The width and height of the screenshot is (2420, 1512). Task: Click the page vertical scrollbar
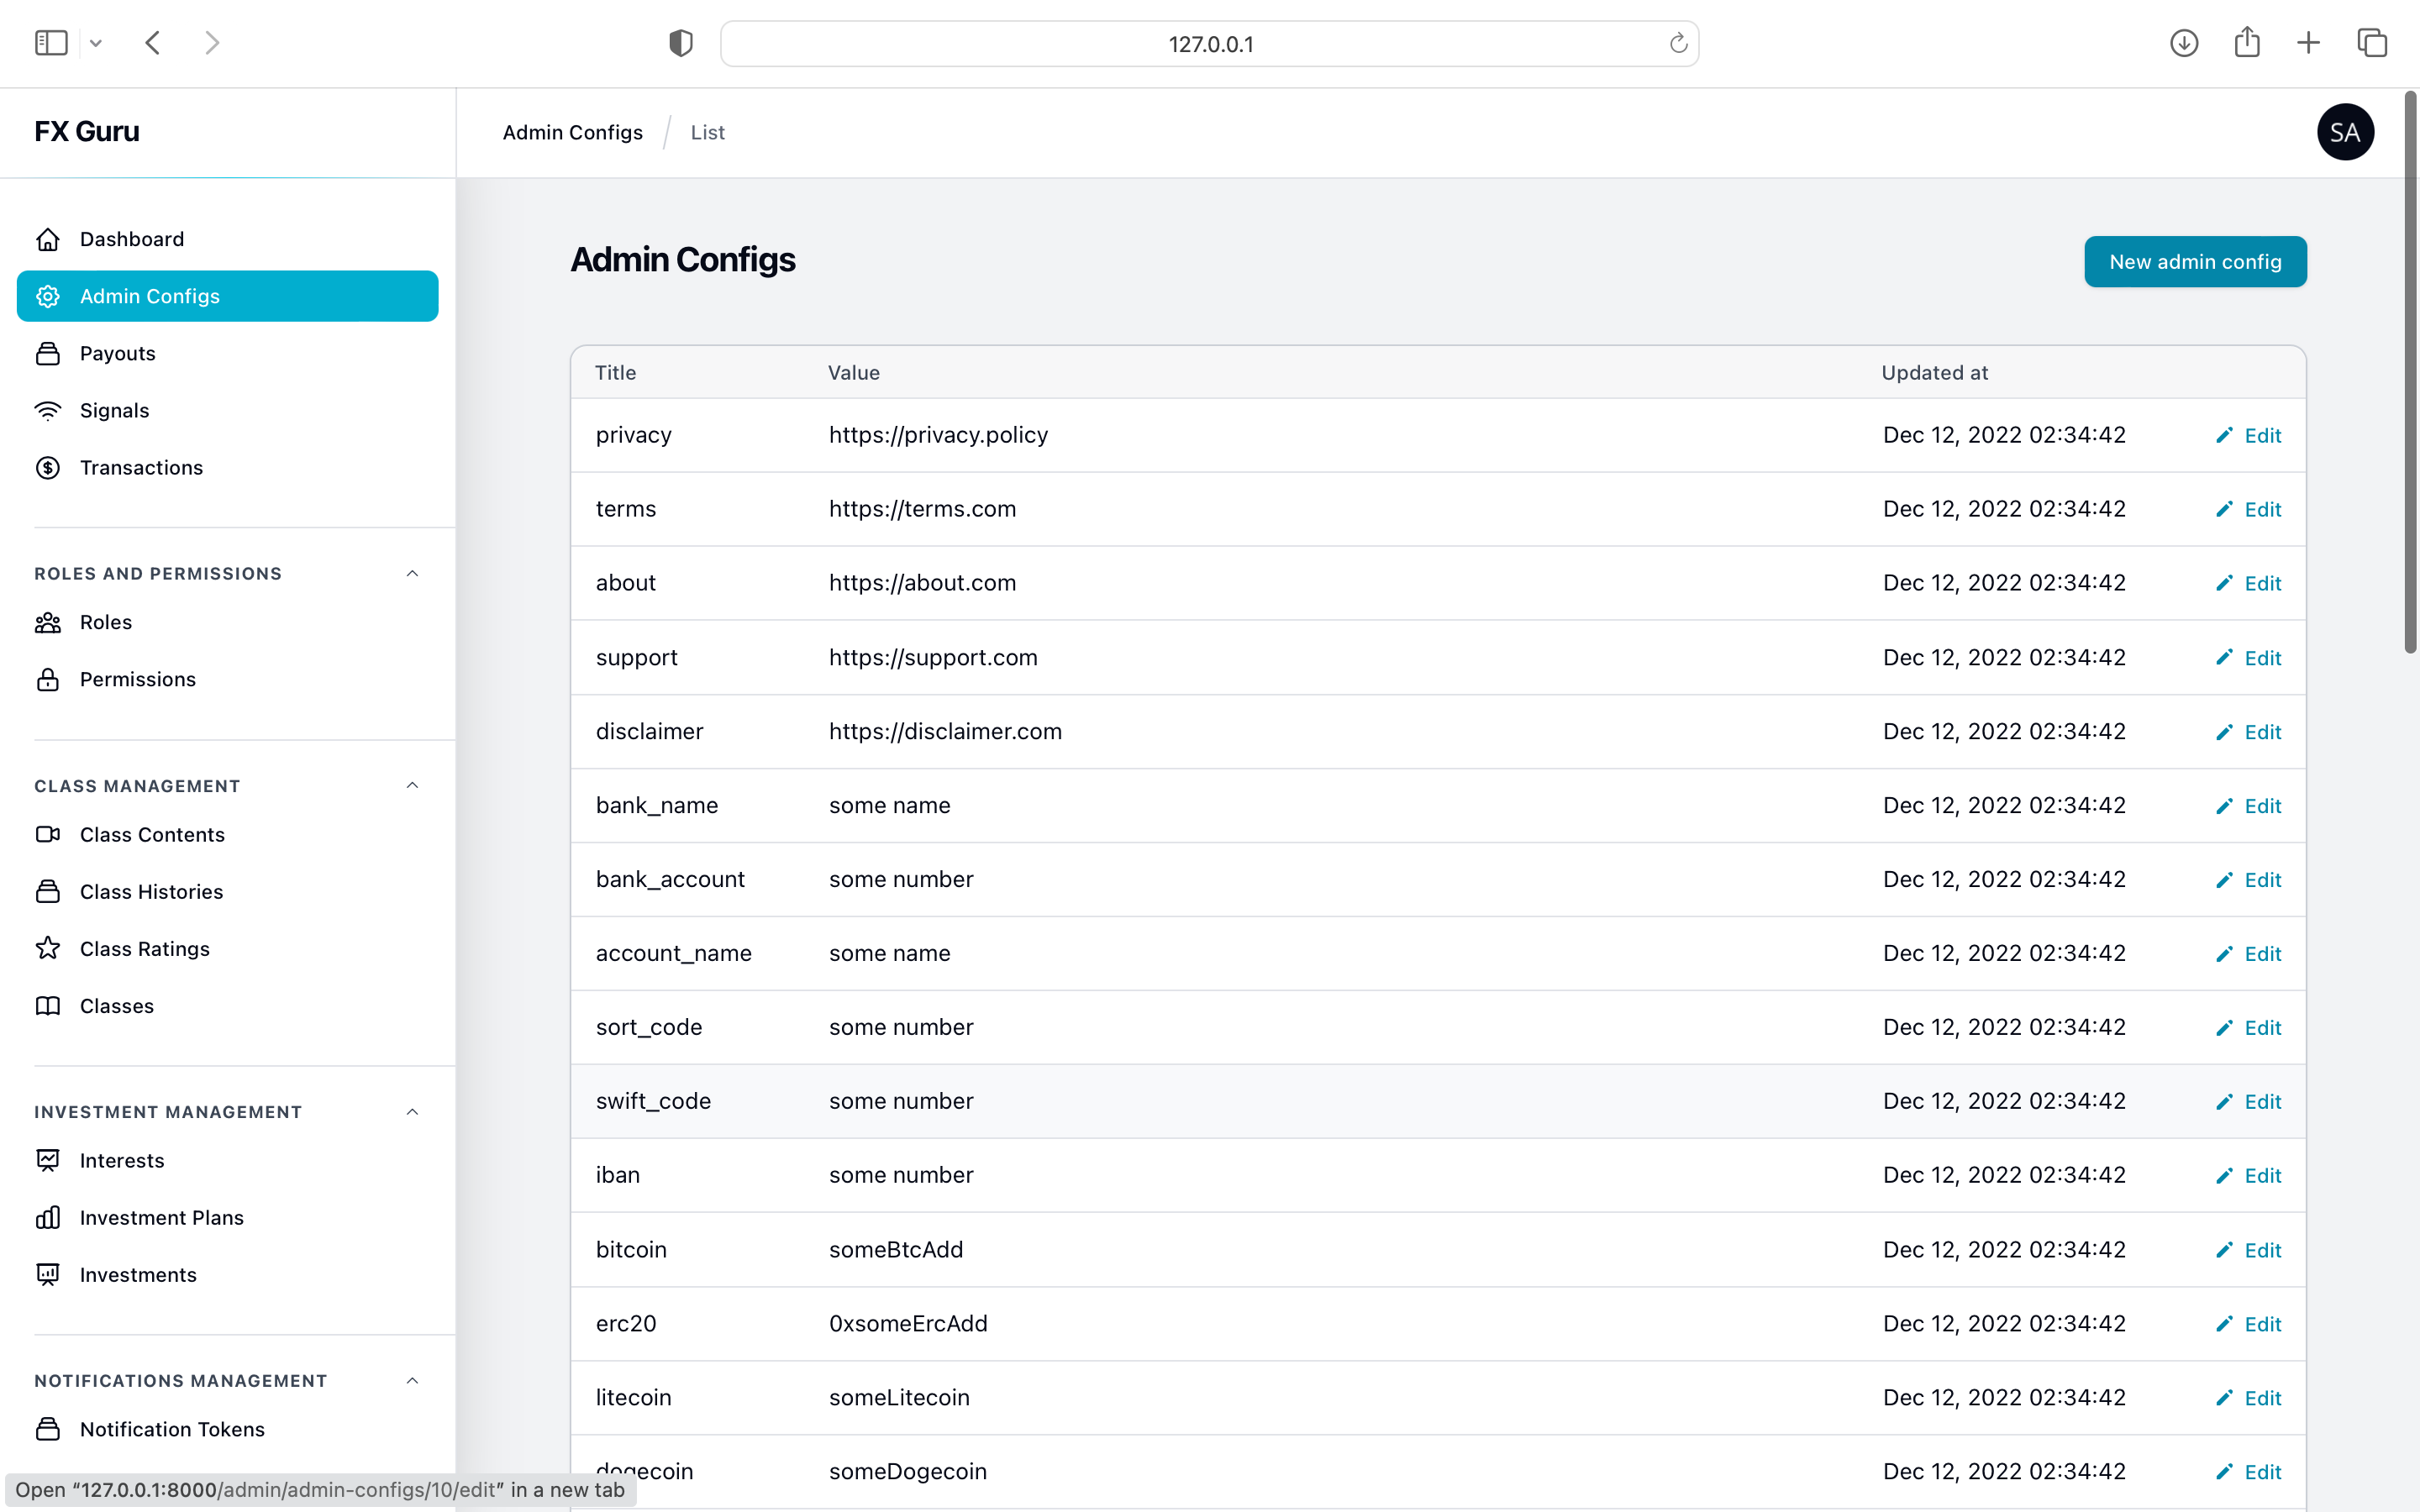tap(2410, 370)
